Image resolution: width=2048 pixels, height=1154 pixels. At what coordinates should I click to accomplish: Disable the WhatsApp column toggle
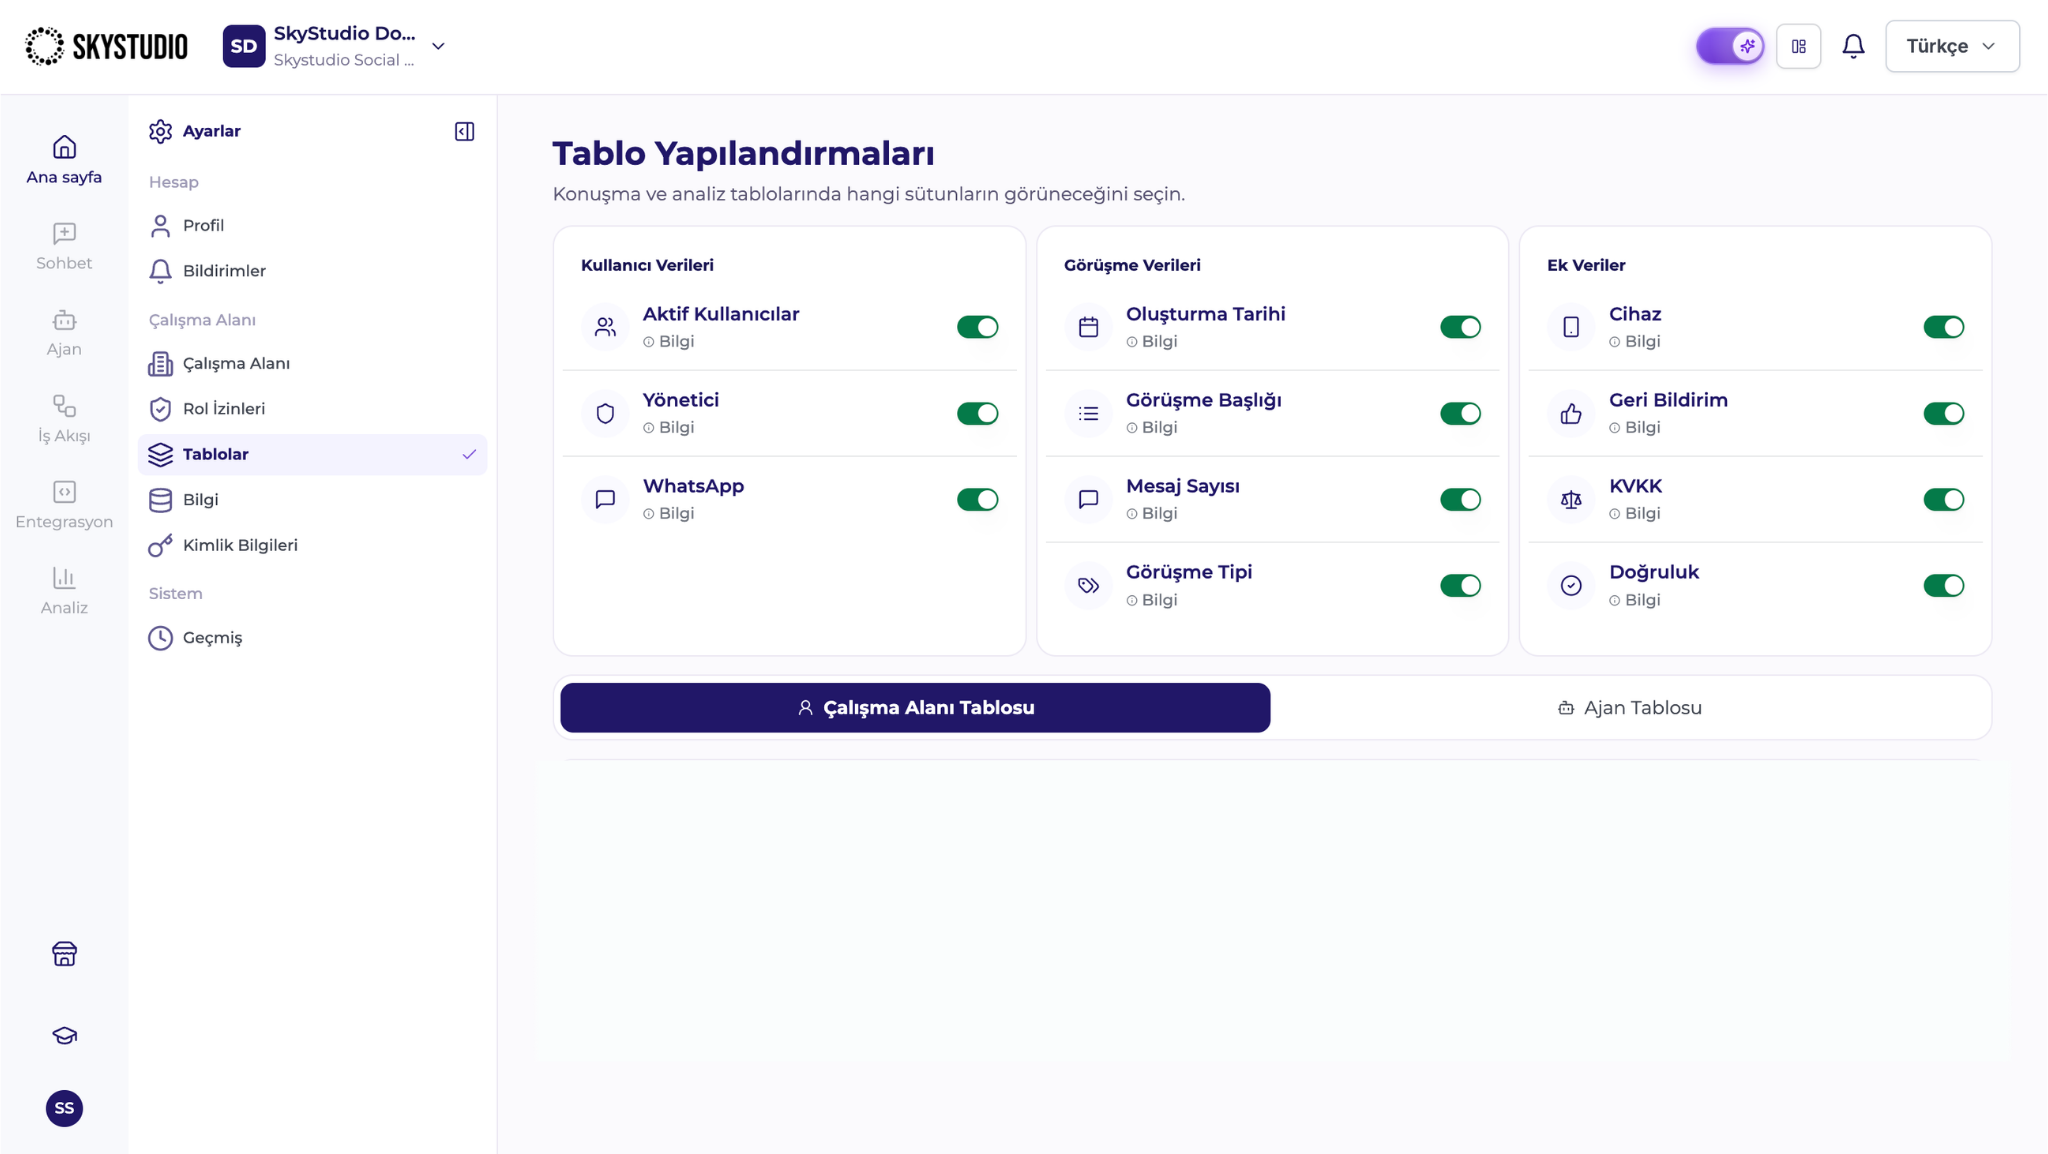coord(977,499)
